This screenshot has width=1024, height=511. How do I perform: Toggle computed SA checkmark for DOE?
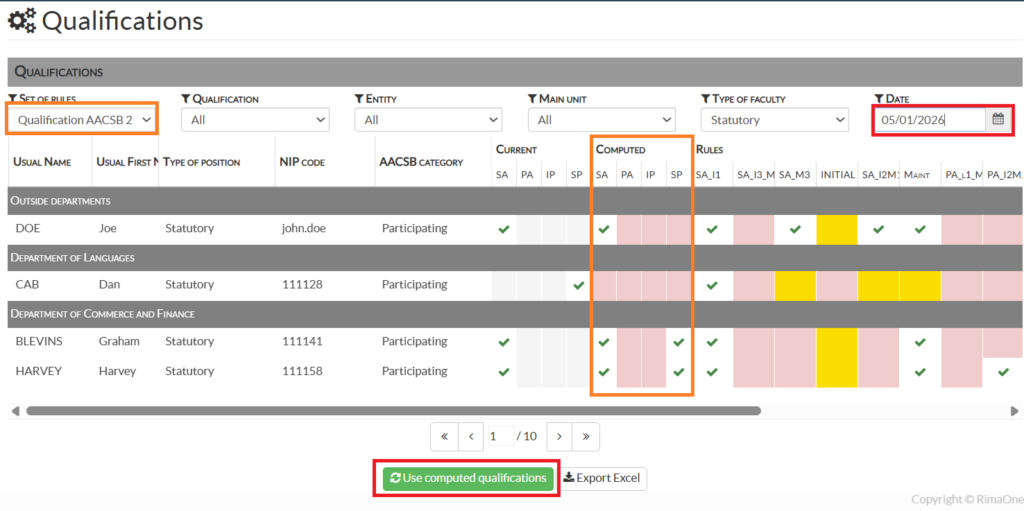[x=603, y=229]
